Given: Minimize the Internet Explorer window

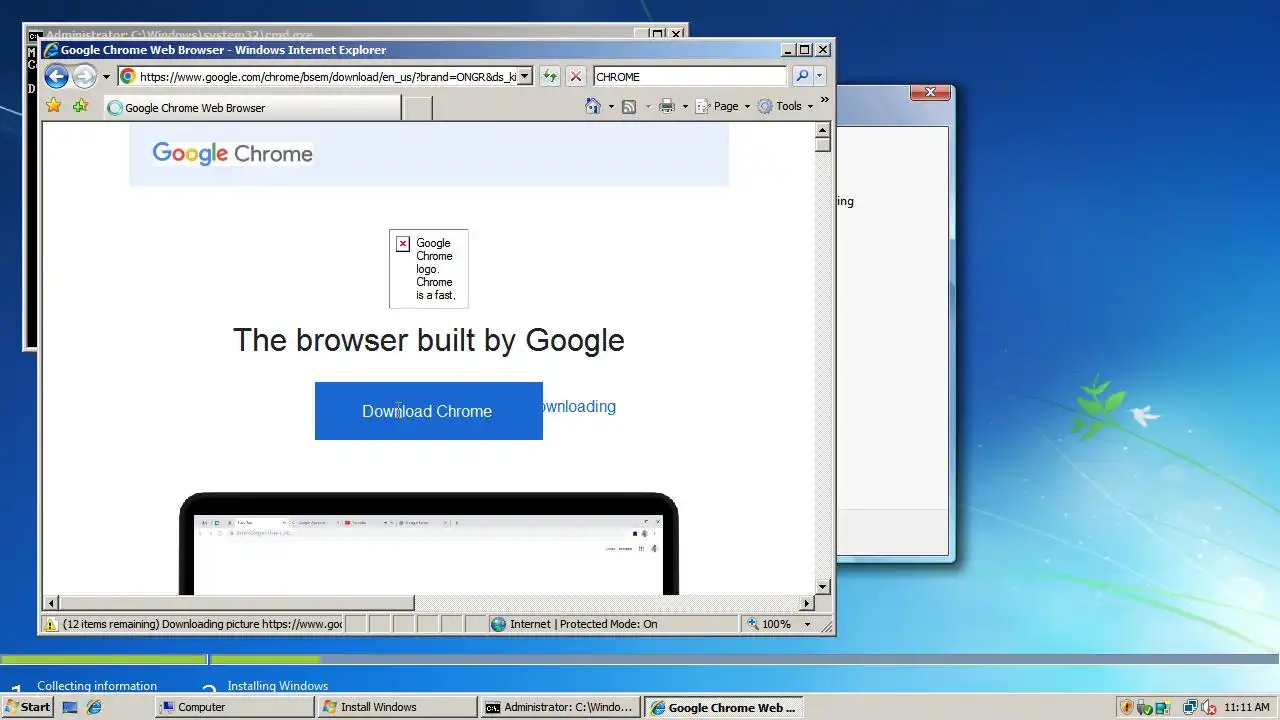Looking at the screenshot, I should [x=788, y=49].
